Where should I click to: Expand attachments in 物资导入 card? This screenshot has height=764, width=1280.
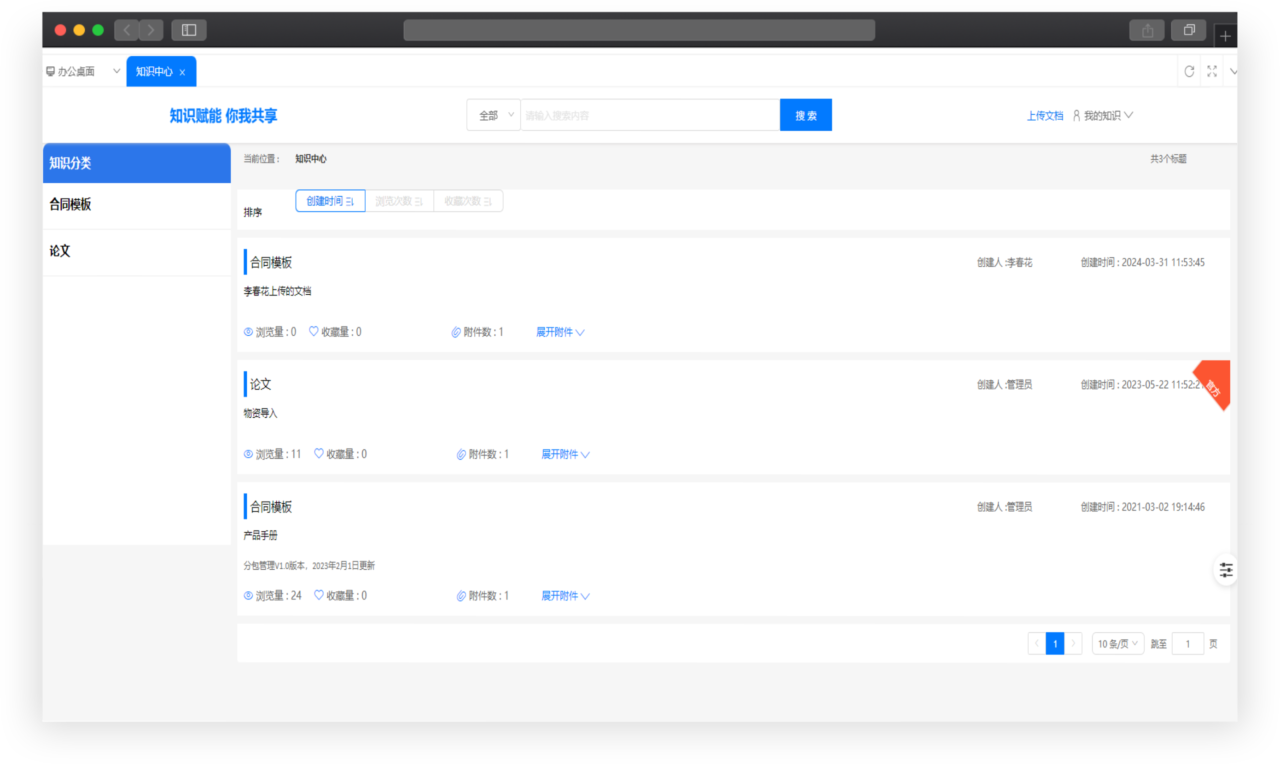click(x=565, y=454)
